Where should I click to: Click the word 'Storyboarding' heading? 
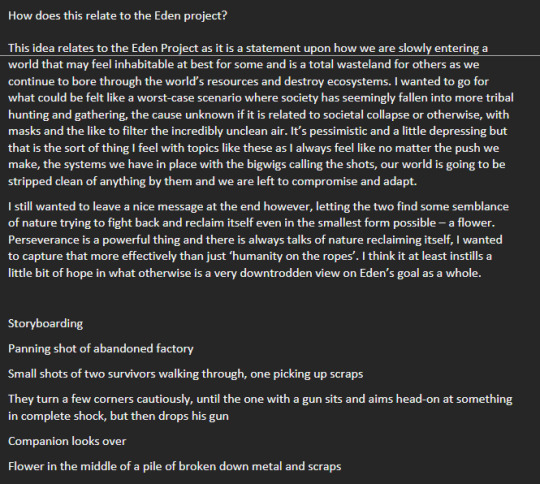point(45,323)
